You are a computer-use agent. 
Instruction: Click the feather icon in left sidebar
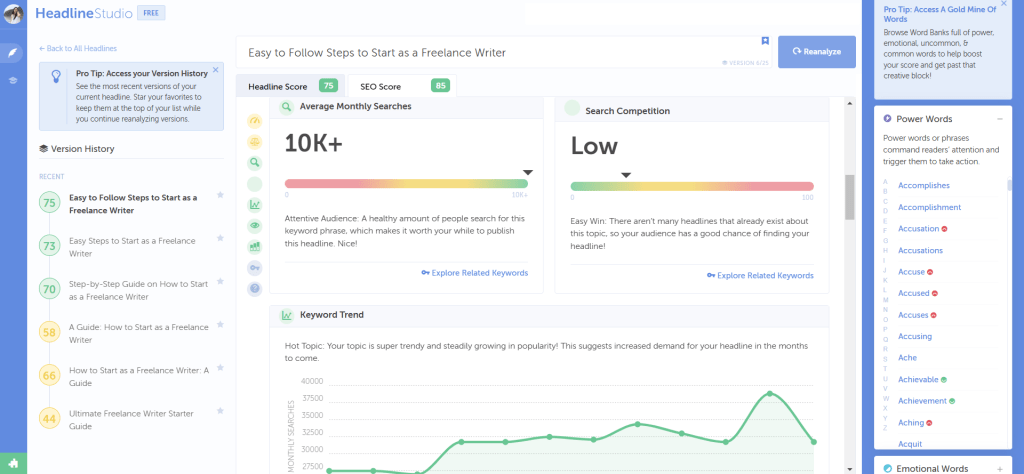coord(13,52)
